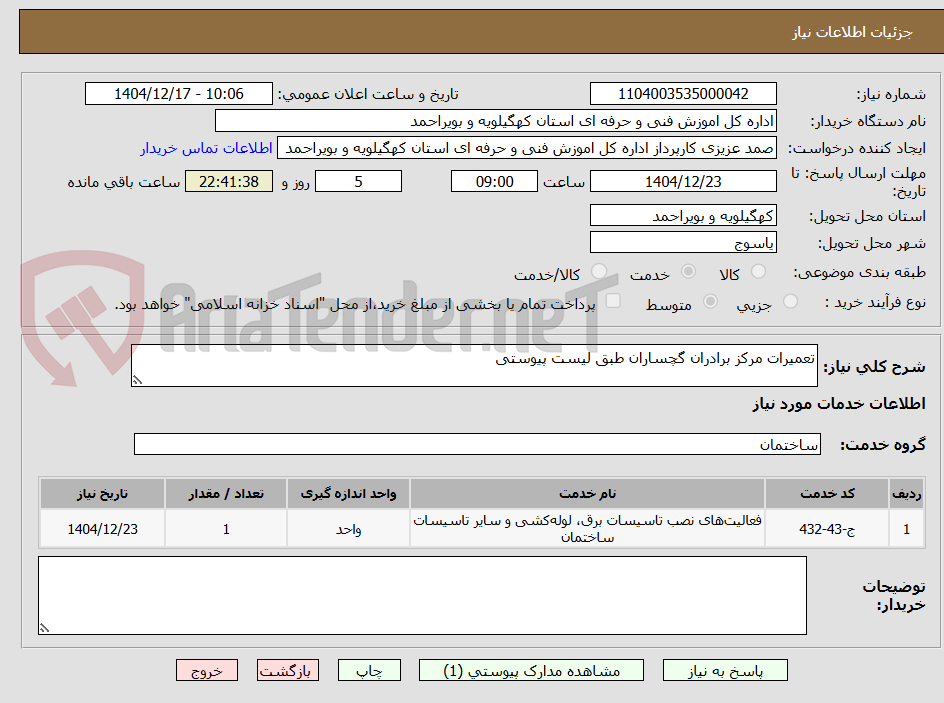Click the پاسخ به نیاز button
This screenshot has height=703, width=944.
pos(725,670)
